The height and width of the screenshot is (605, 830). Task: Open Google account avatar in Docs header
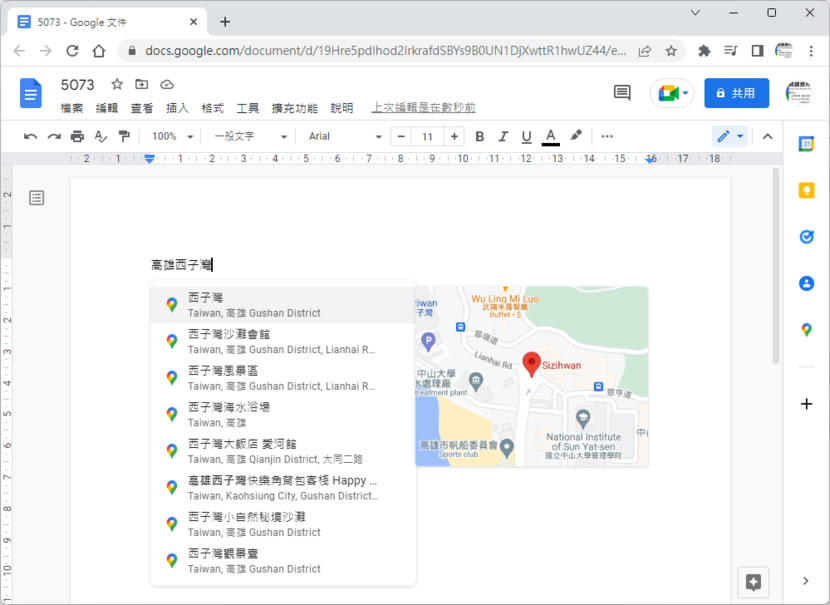point(799,93)
